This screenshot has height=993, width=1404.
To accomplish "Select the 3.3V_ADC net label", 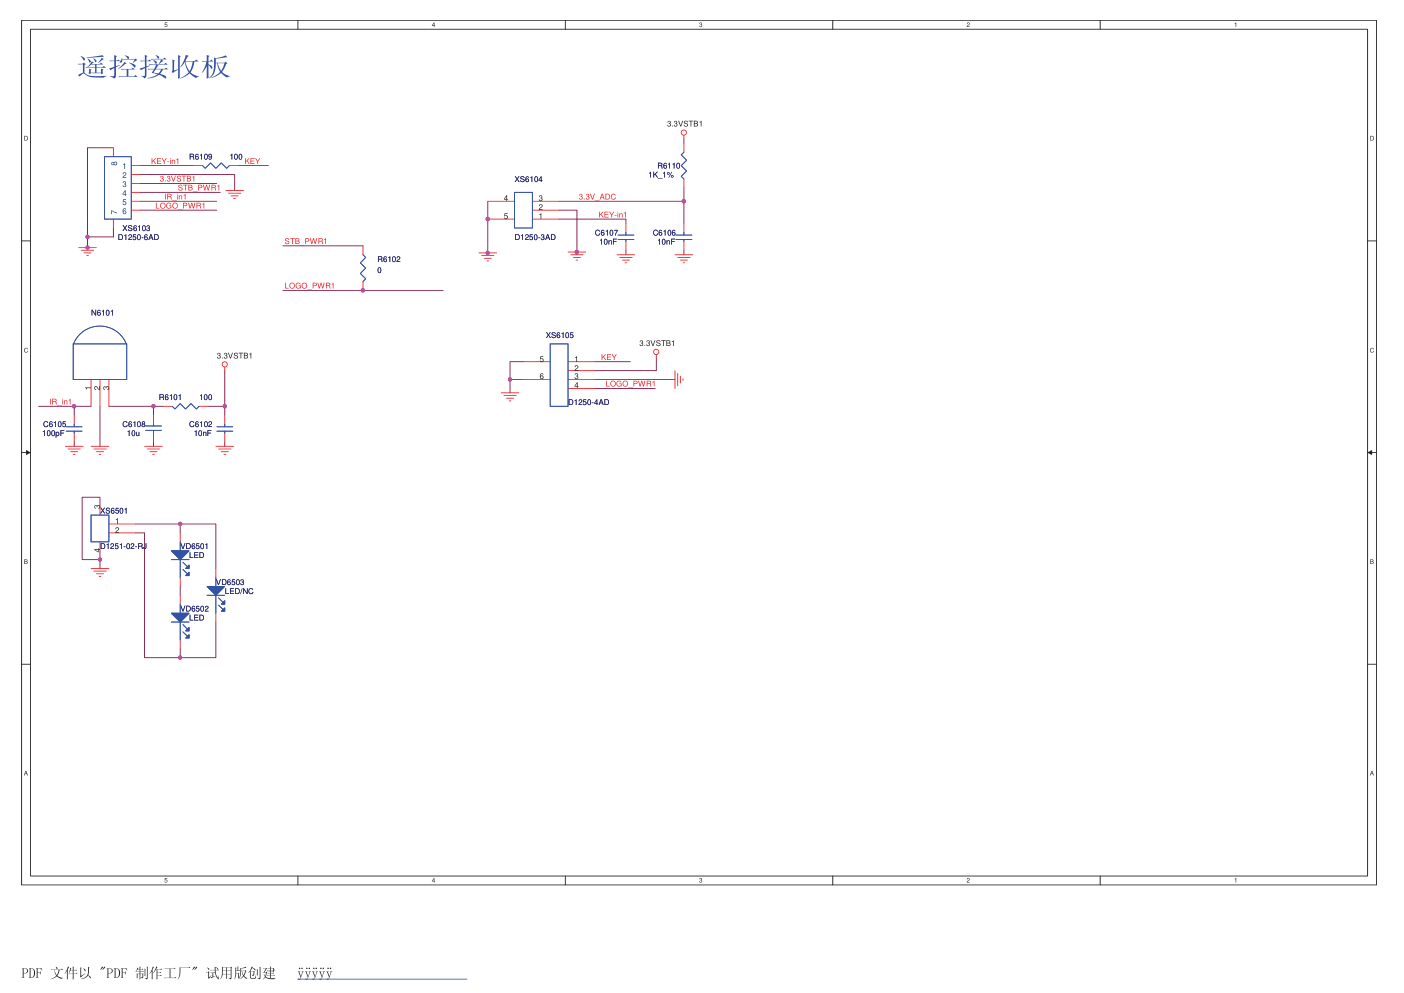I will click(597, 197).
